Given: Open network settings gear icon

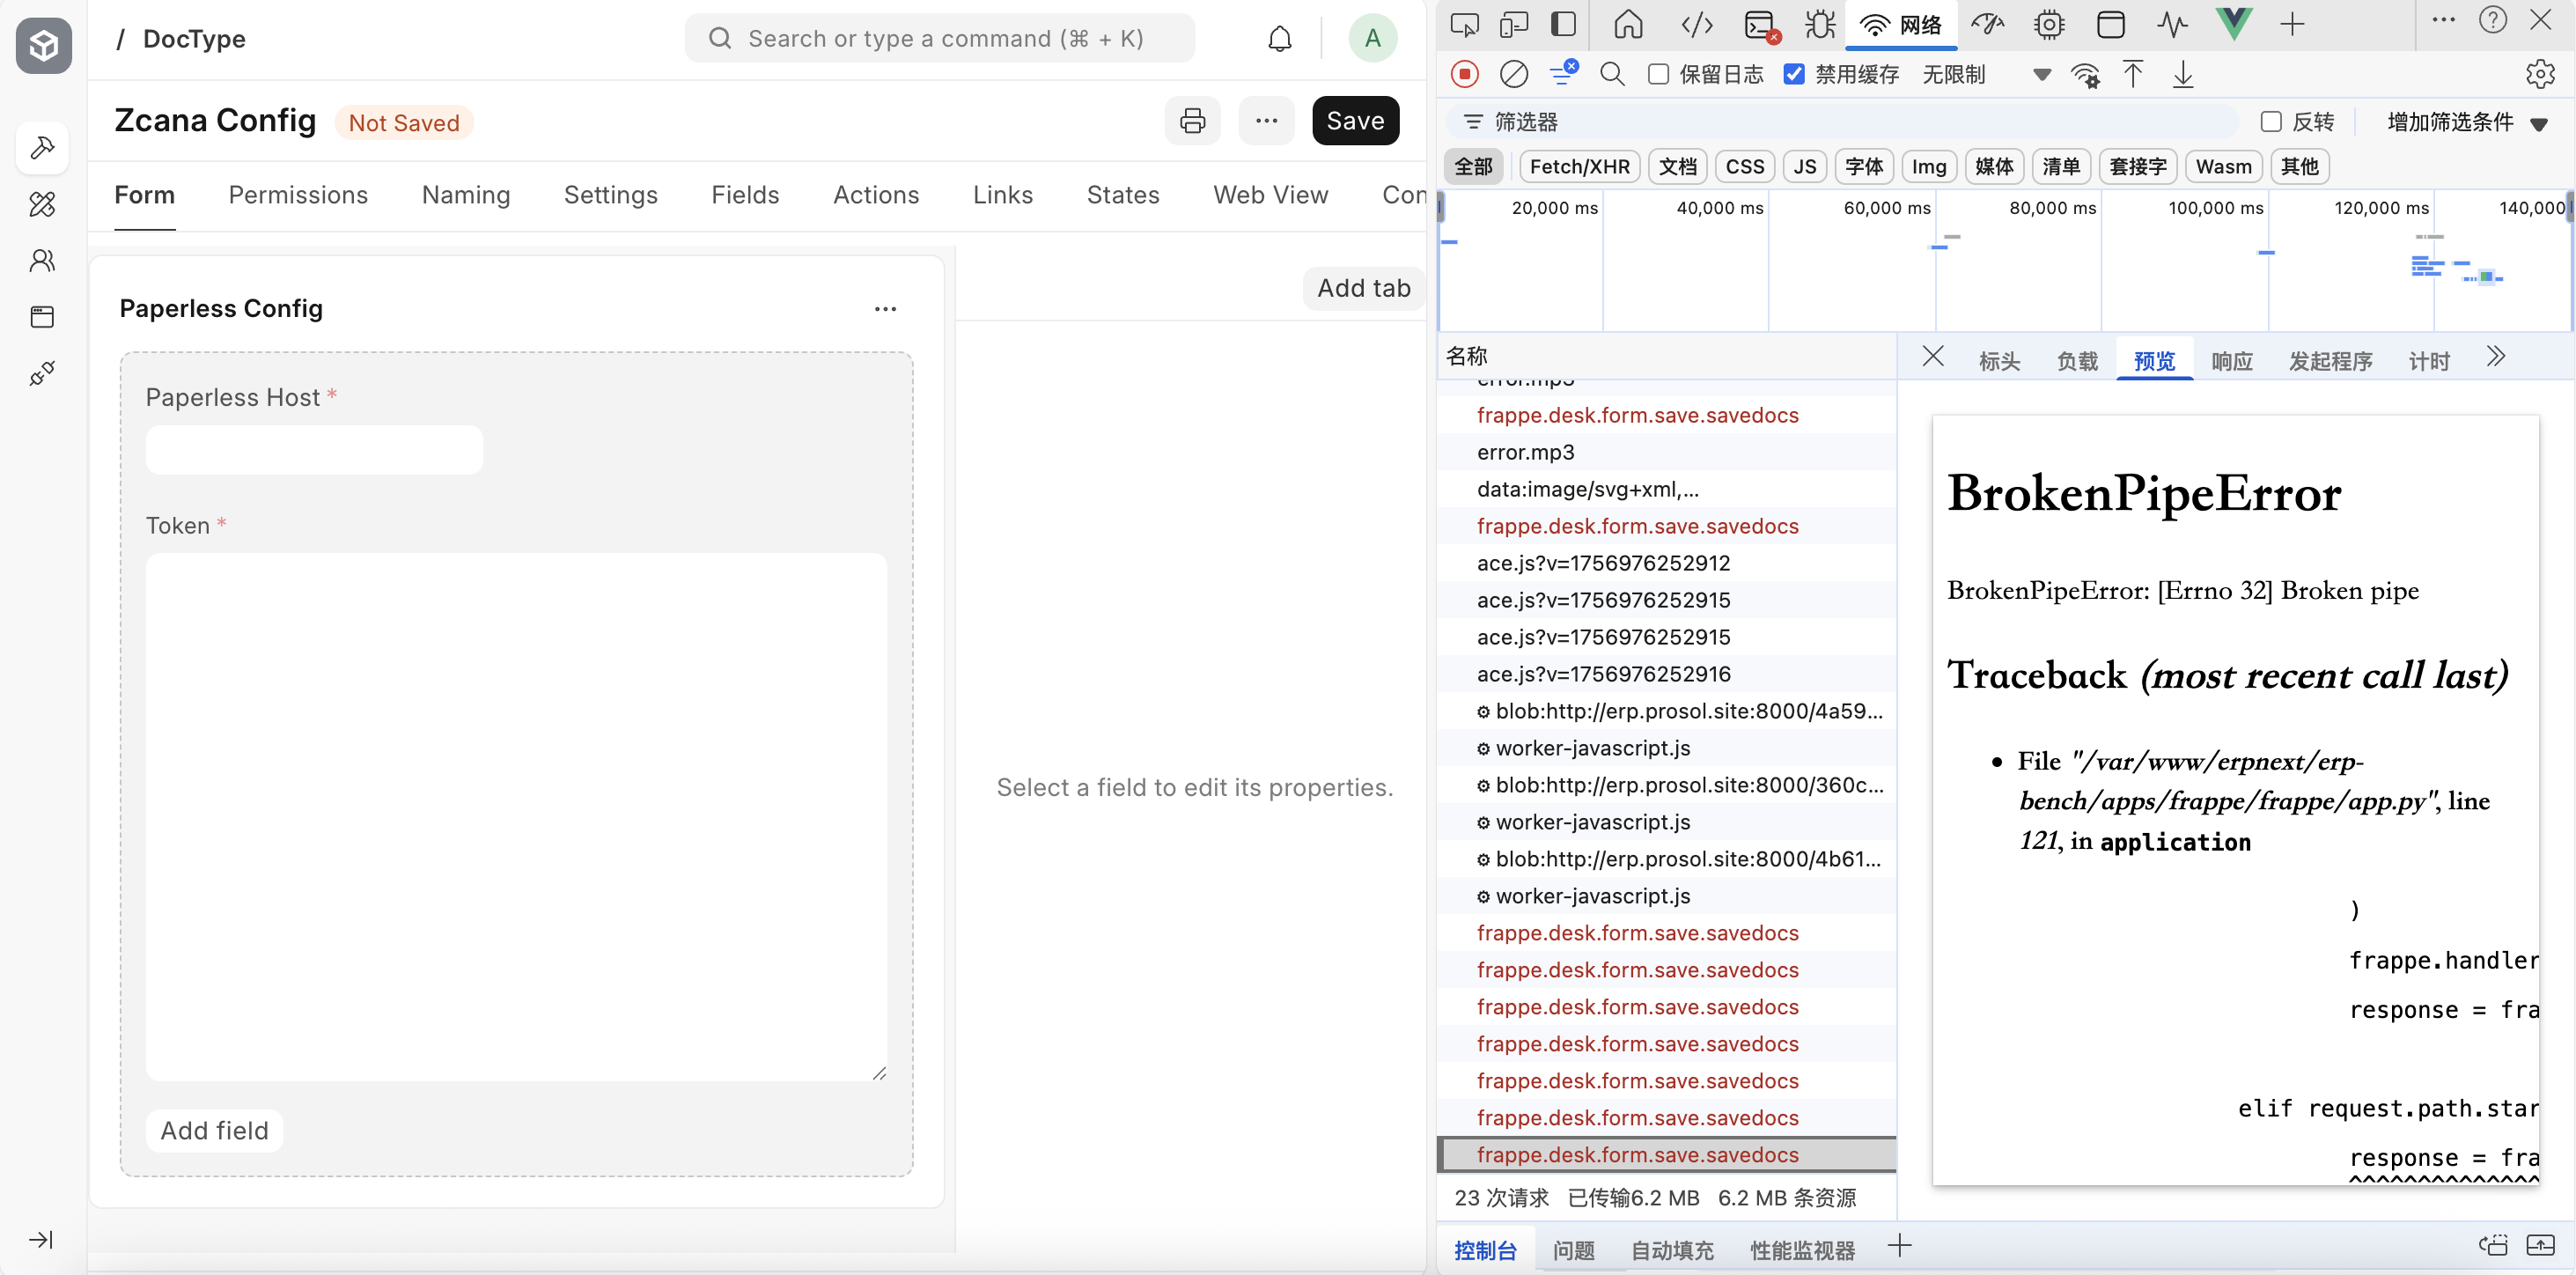Looking at the screenshot, I should [2539, 74].
